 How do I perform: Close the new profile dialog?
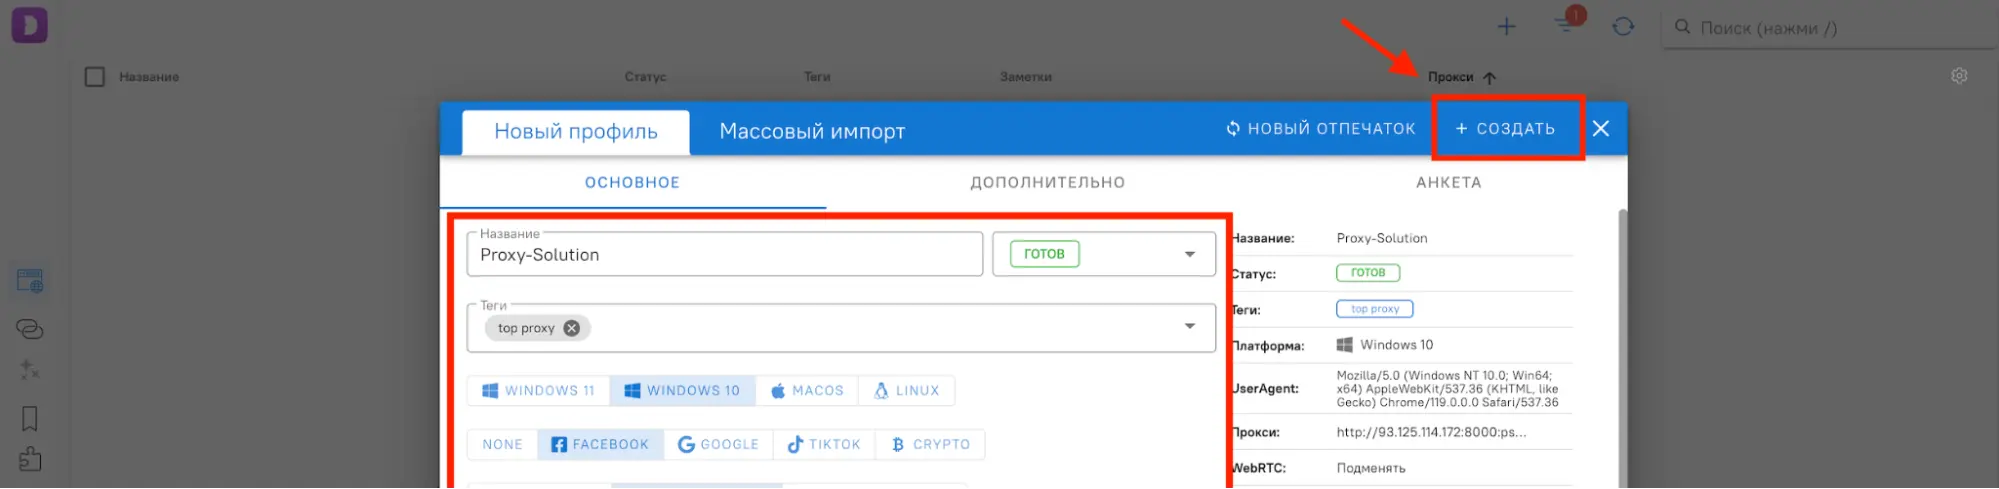pyautogui.click(x=1601, y=129)
